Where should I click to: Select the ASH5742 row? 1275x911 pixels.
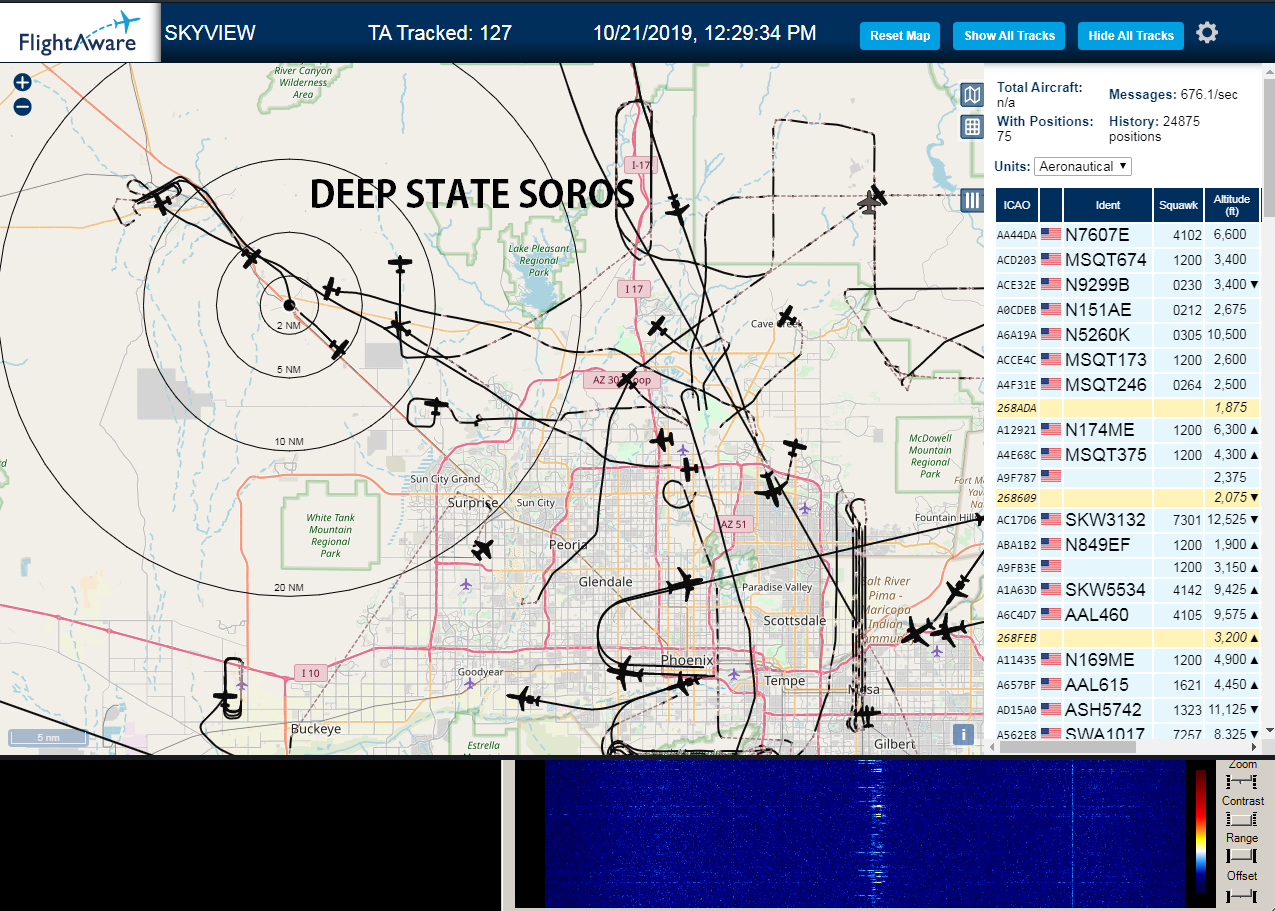tap(1128, 709)
